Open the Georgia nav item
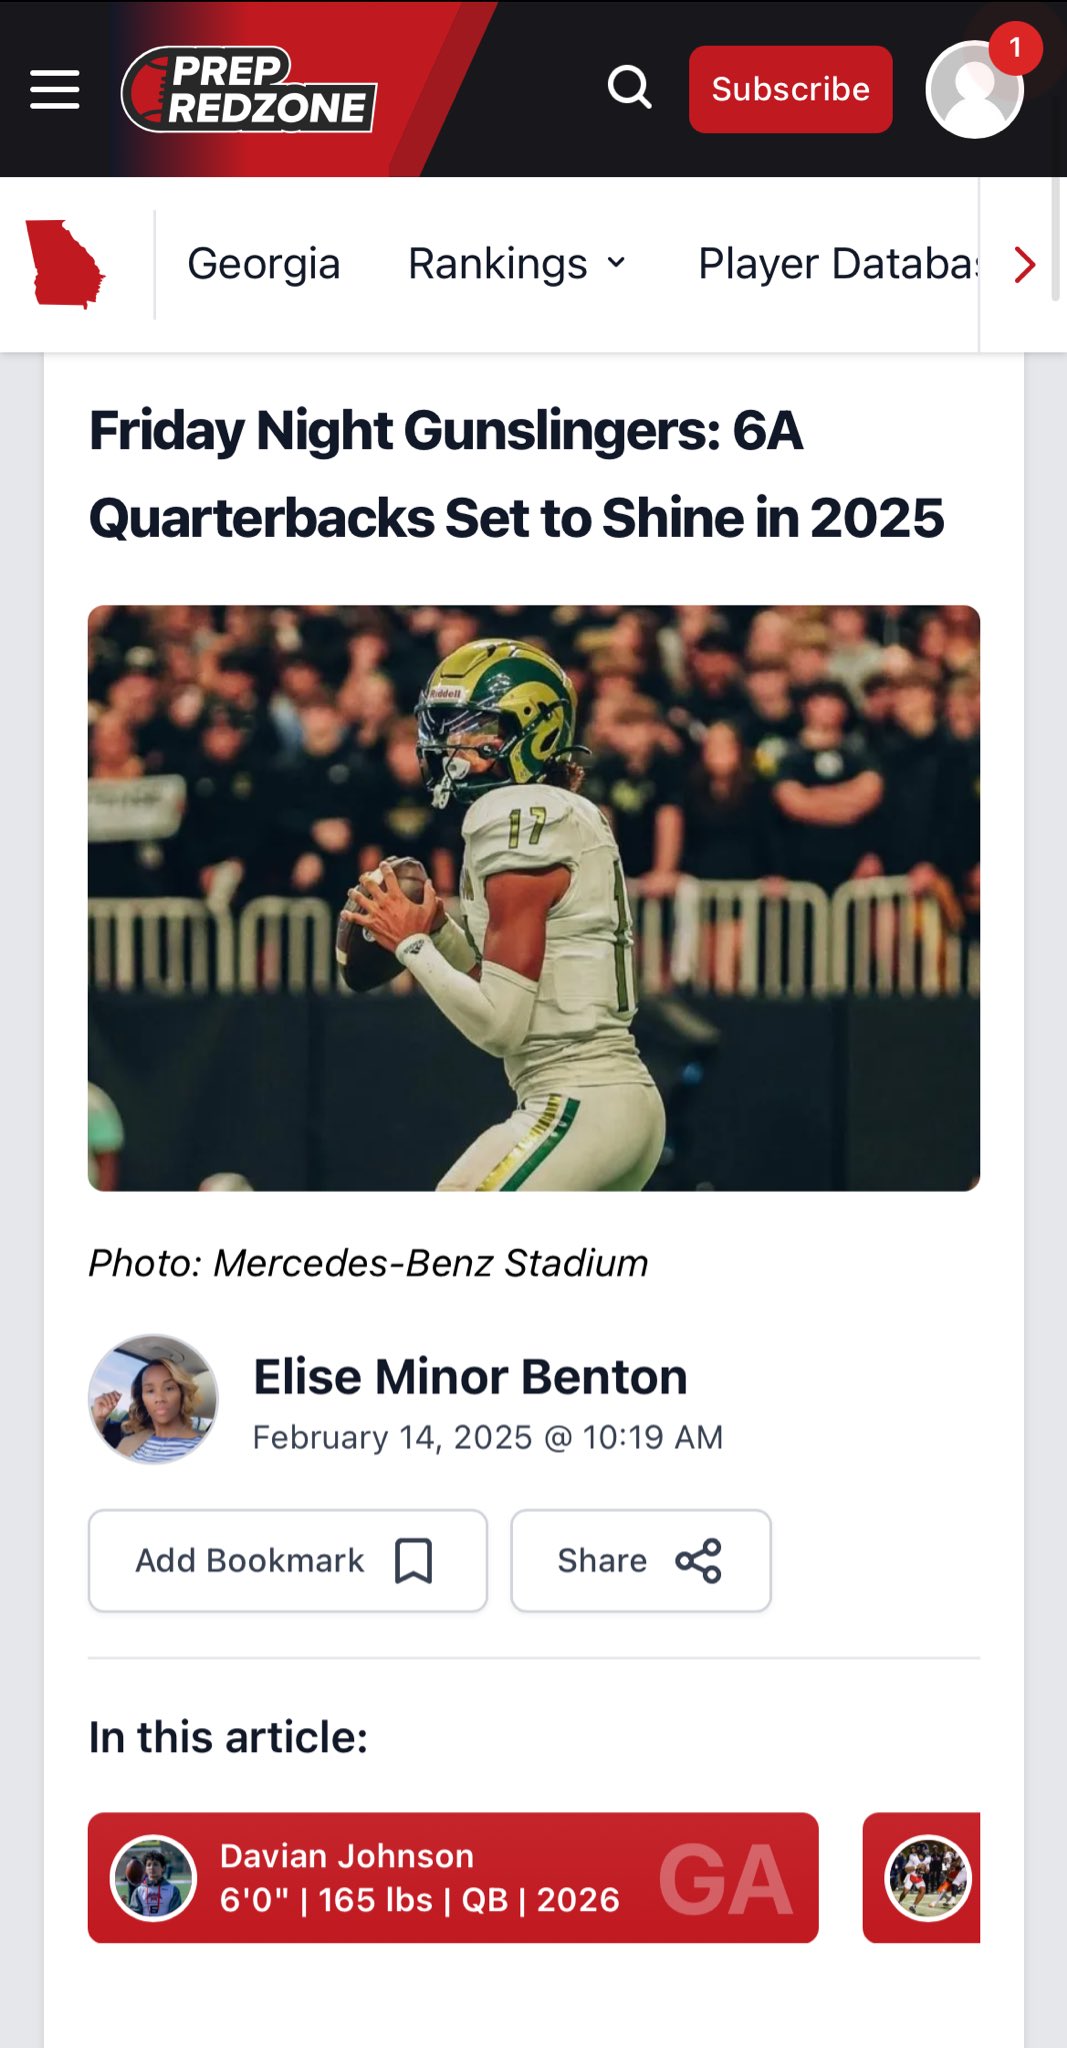The width and height of the screenshot is (1067, 2048). [264, 264]
